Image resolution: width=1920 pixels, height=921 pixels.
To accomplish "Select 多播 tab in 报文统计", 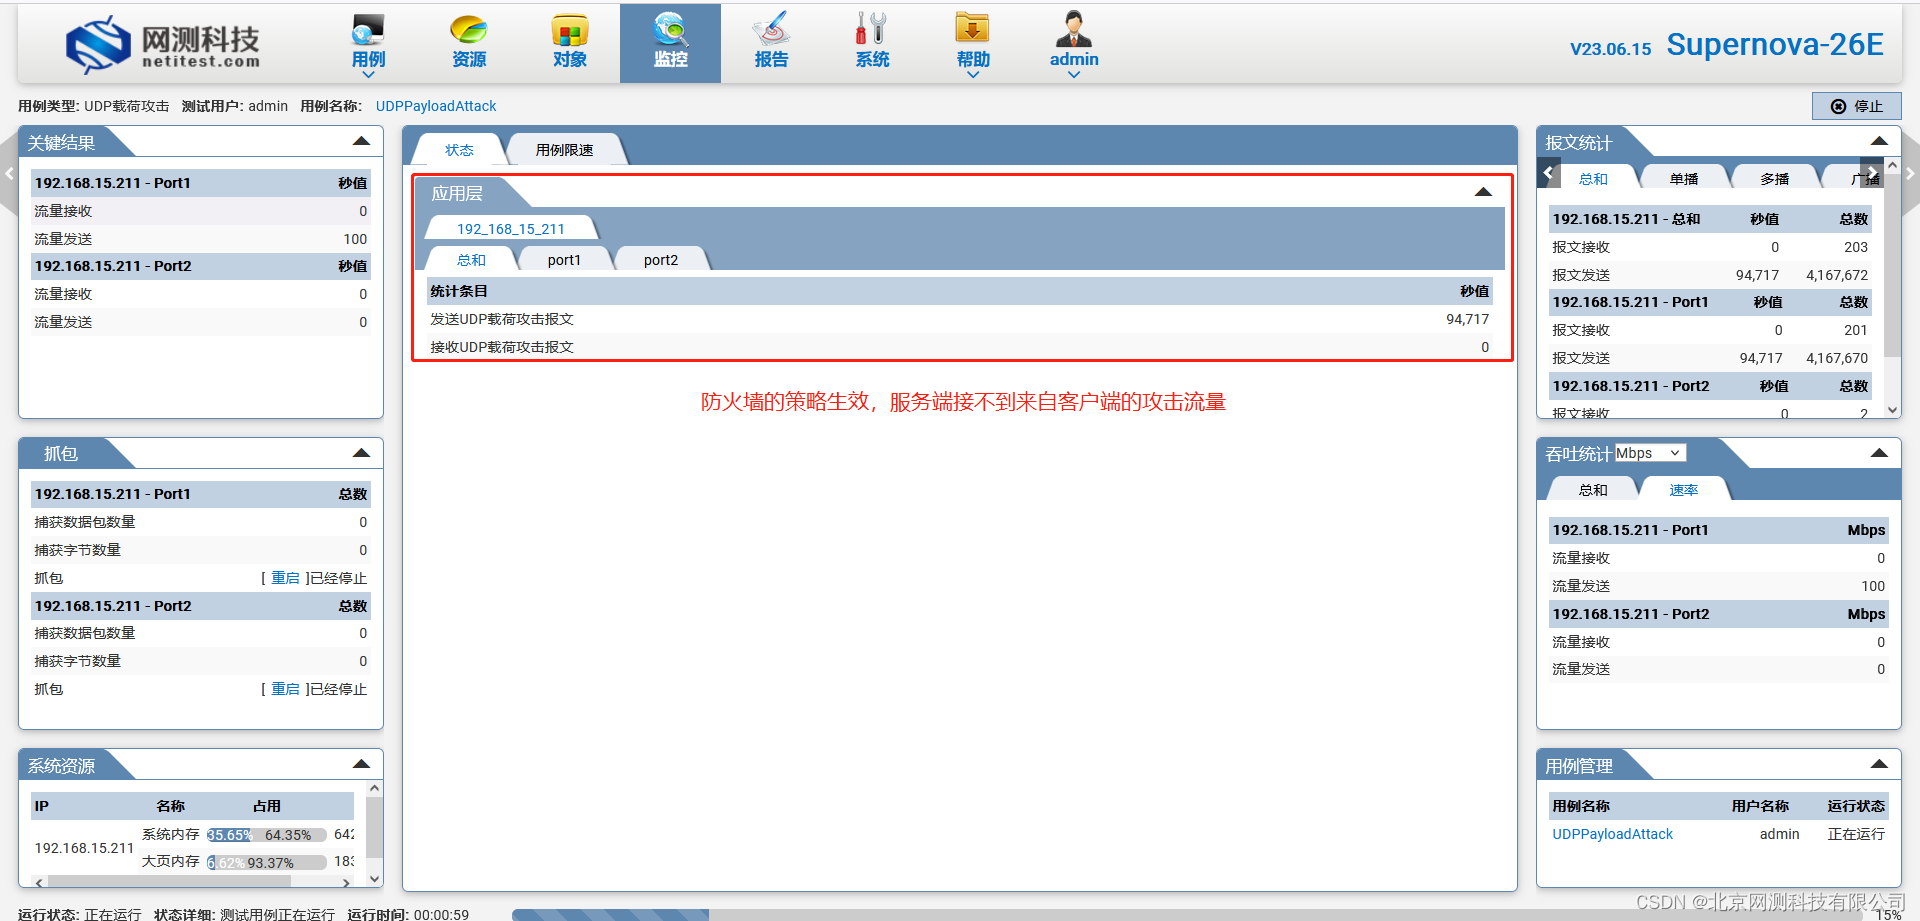I will (x=1775, y=179).
